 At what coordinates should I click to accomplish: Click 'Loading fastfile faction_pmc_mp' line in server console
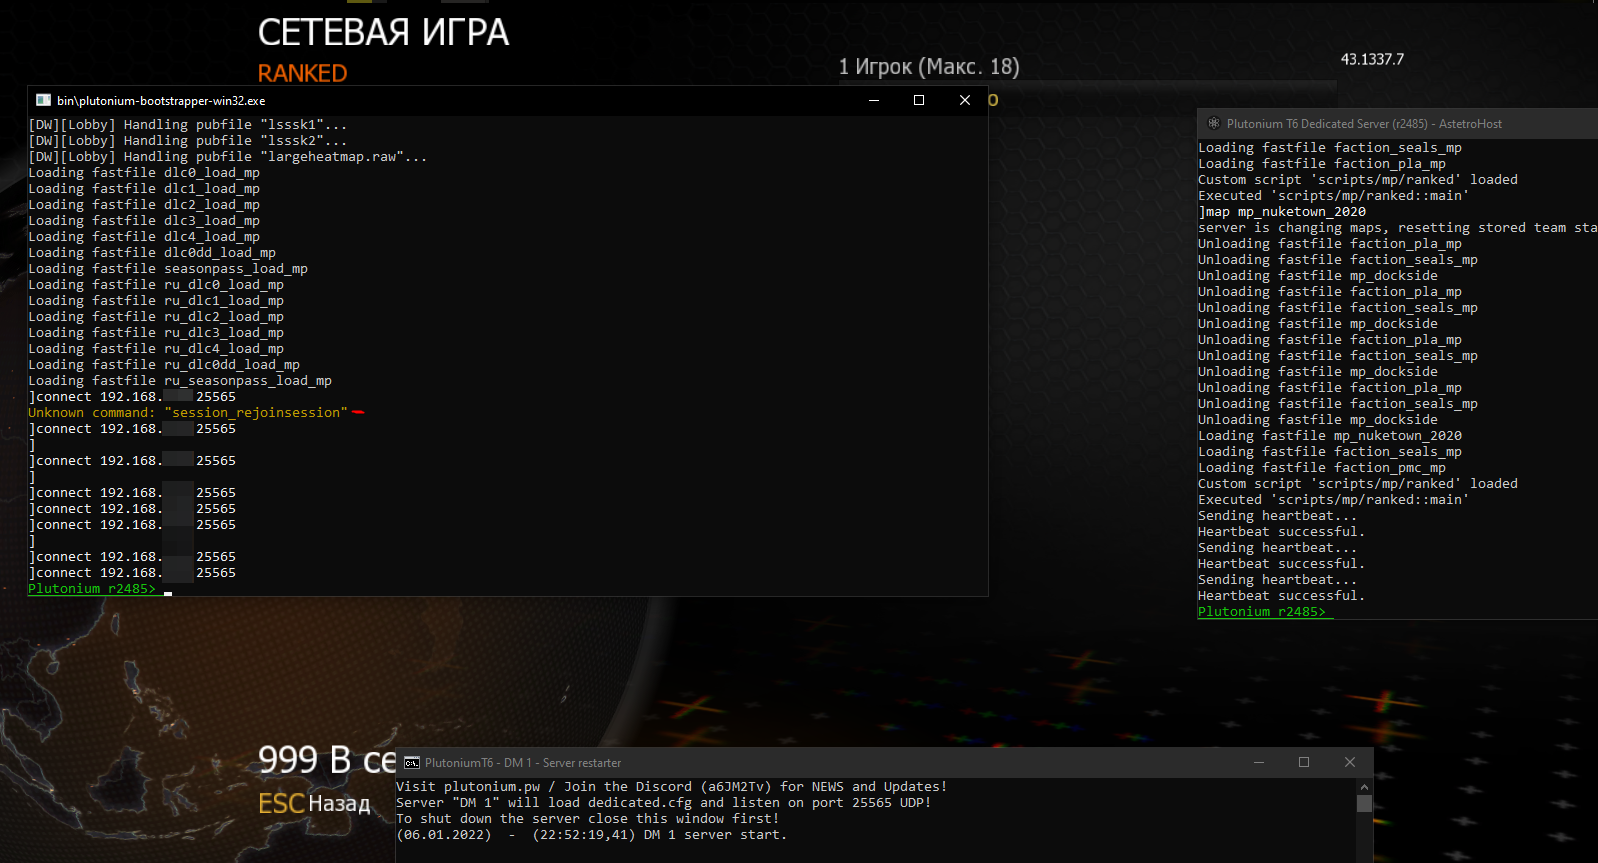pos(1322,468)
